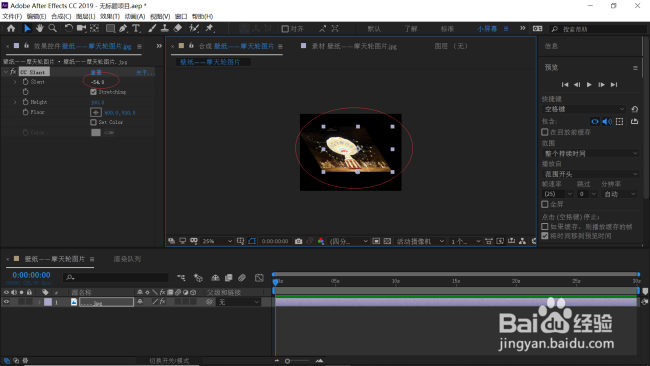
Task: Open the graph editor icon
Action: click(260, 278)
